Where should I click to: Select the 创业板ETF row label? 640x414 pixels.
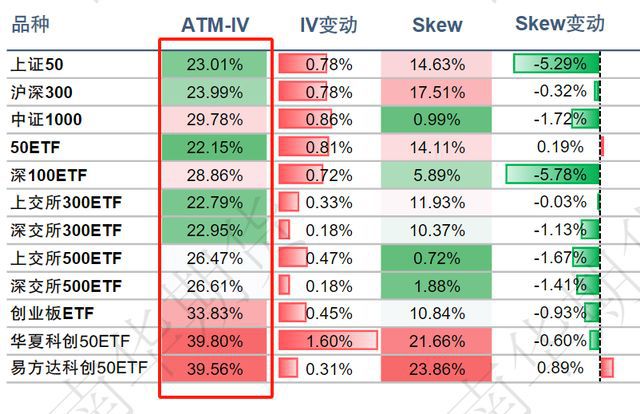coord(52,313)
